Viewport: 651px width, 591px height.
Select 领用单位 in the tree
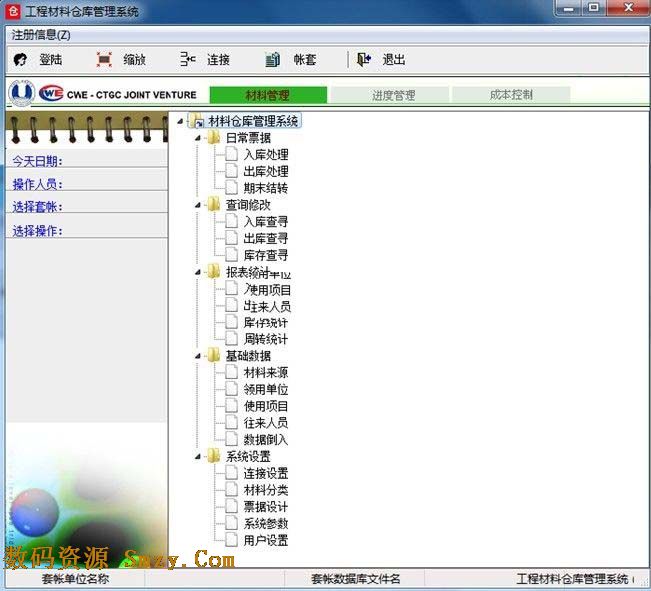pos(266,389)
